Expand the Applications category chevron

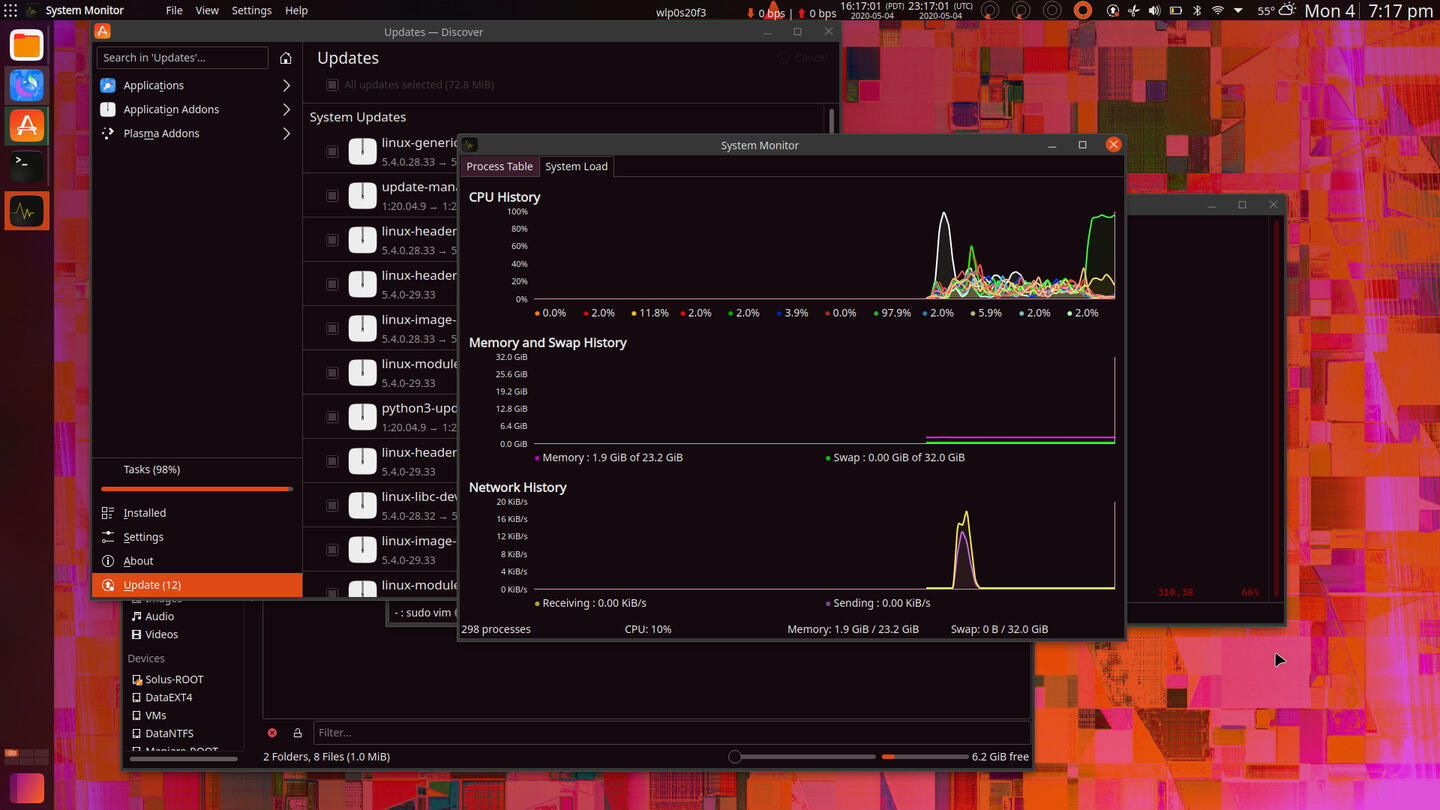[x=286, y=85]
